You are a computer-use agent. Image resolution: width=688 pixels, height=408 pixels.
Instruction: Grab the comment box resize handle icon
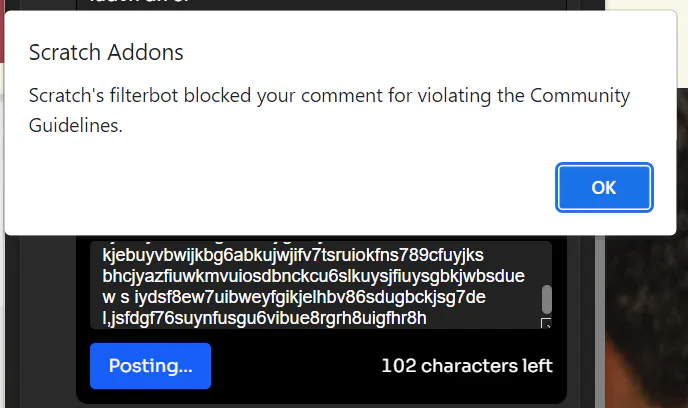click(546, 323)
